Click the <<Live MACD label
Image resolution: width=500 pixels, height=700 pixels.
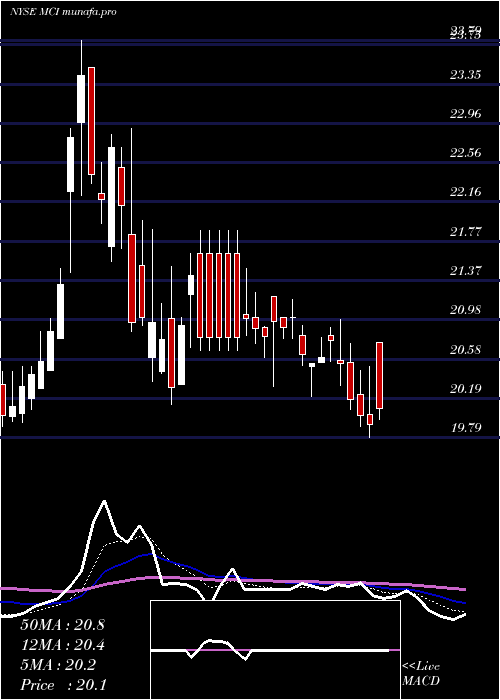[x=421, y=674]
